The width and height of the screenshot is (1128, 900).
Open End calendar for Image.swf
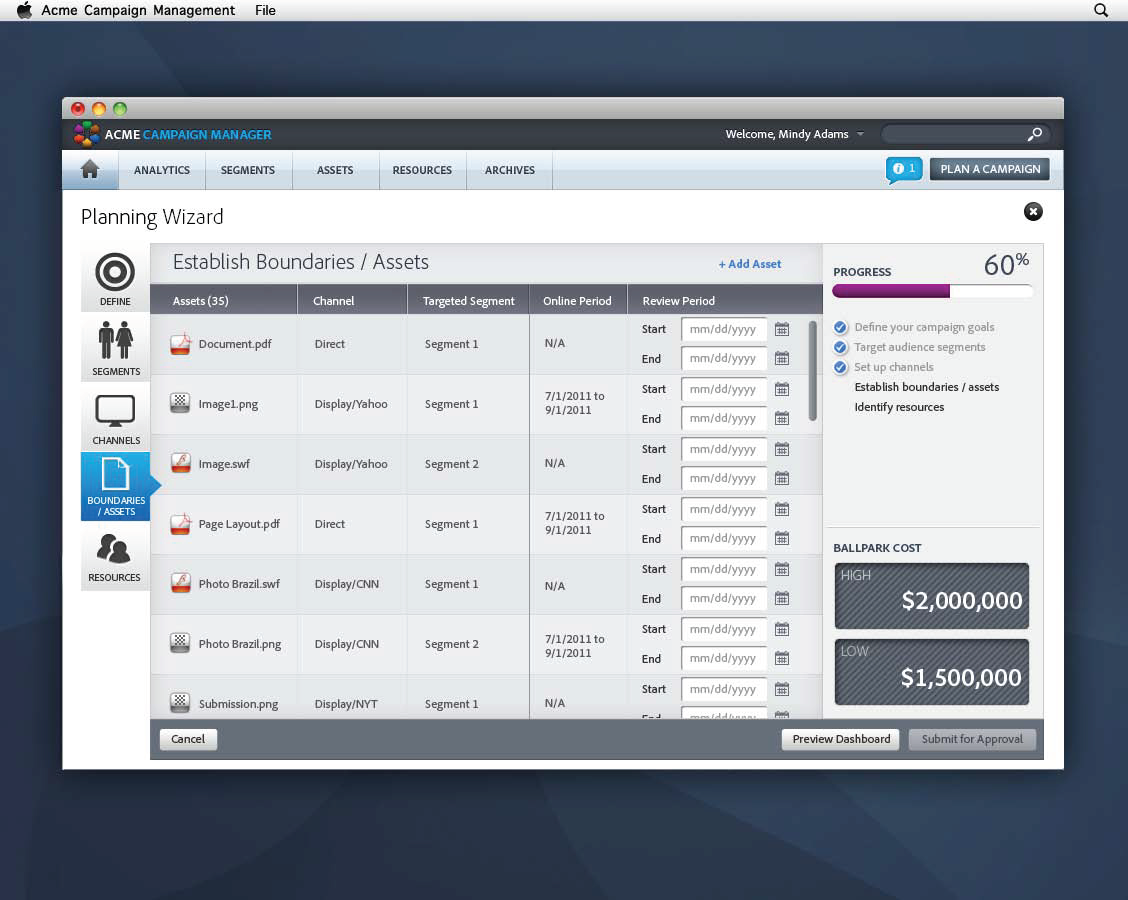(782, 478)
